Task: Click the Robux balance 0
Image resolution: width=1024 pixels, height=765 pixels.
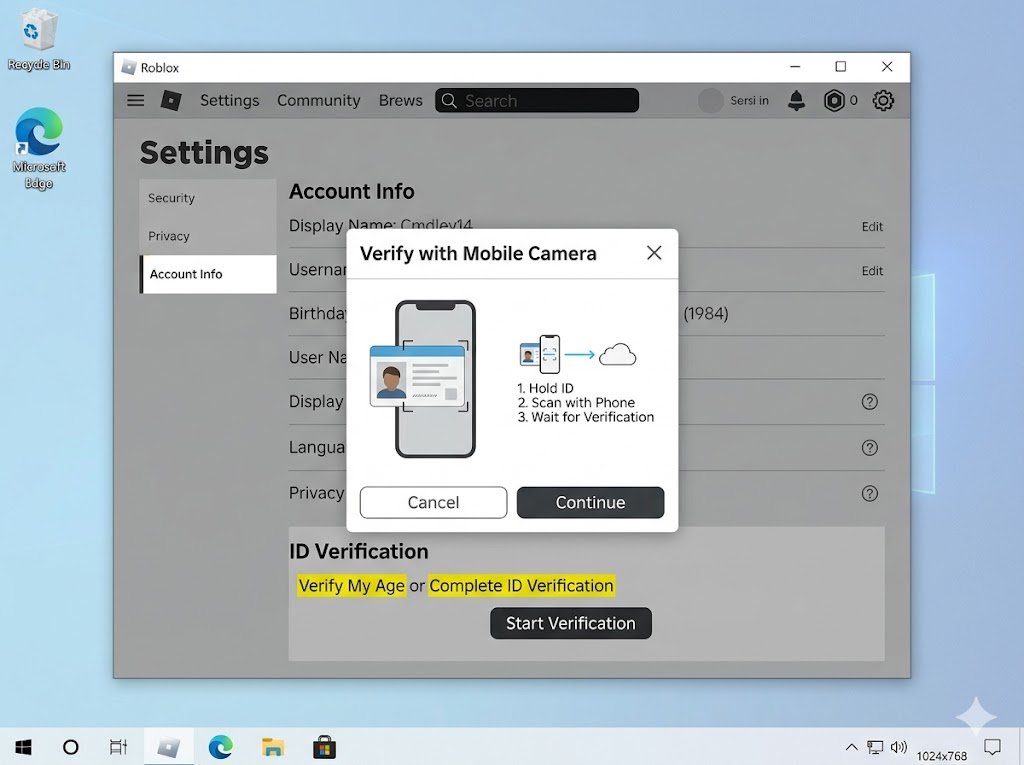Action: [x=853, y=101]
